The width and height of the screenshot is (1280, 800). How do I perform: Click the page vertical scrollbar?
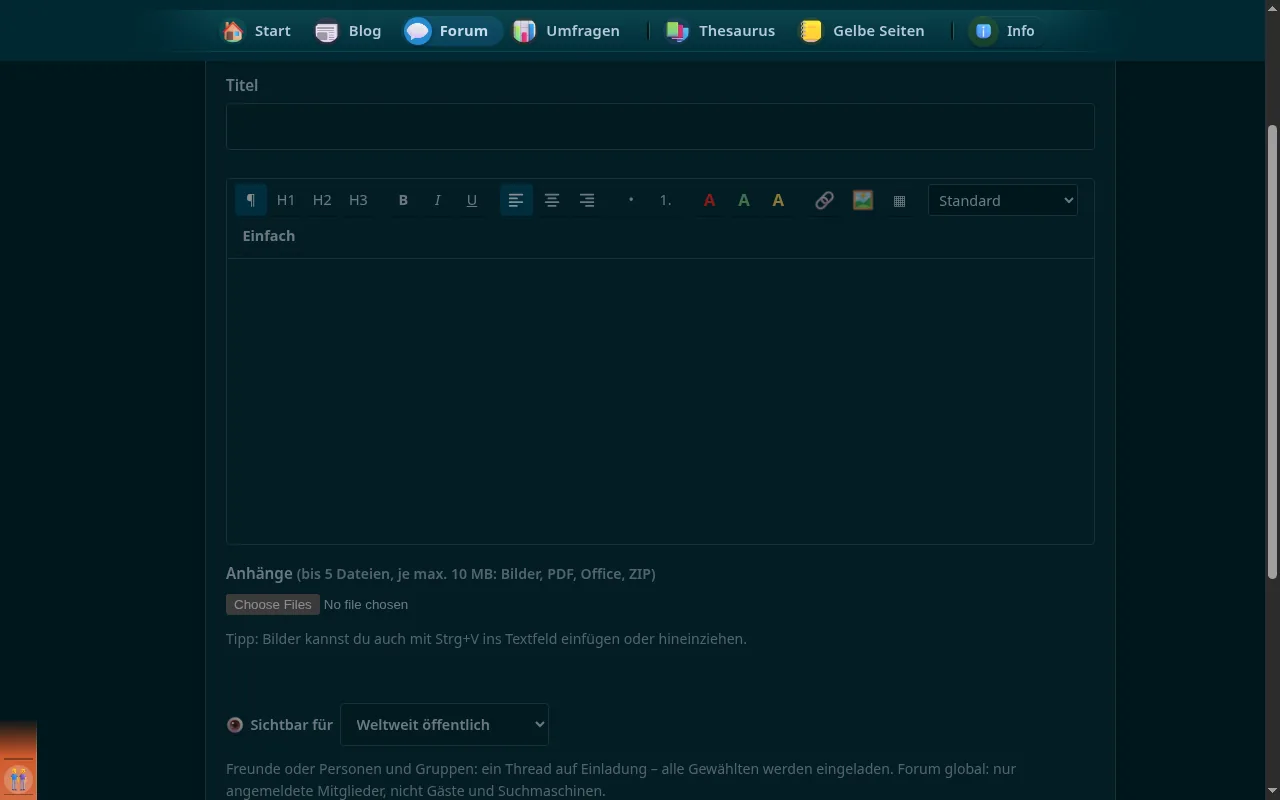click(x=1272, y=352)
